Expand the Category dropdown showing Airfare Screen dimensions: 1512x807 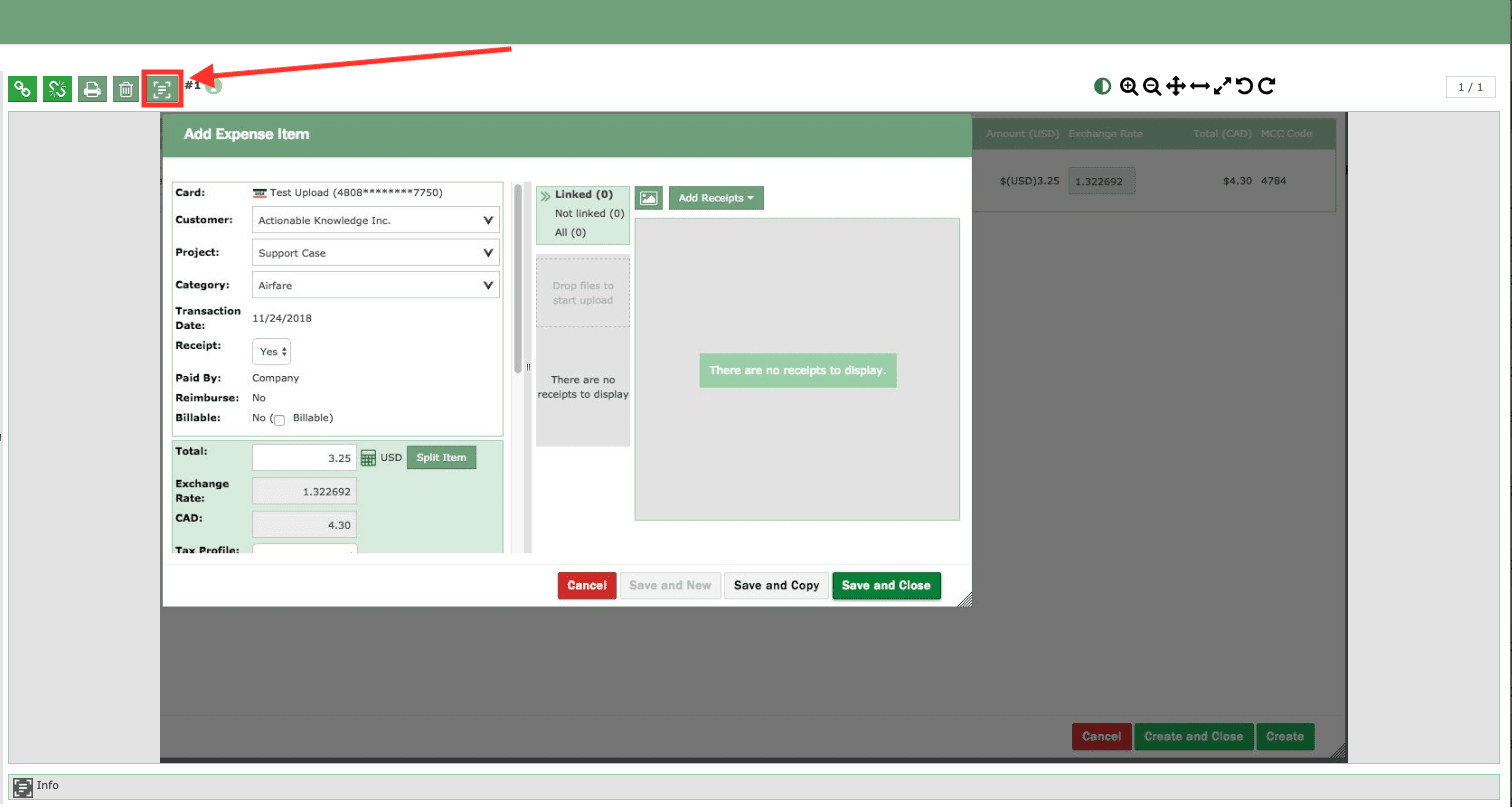376,285
